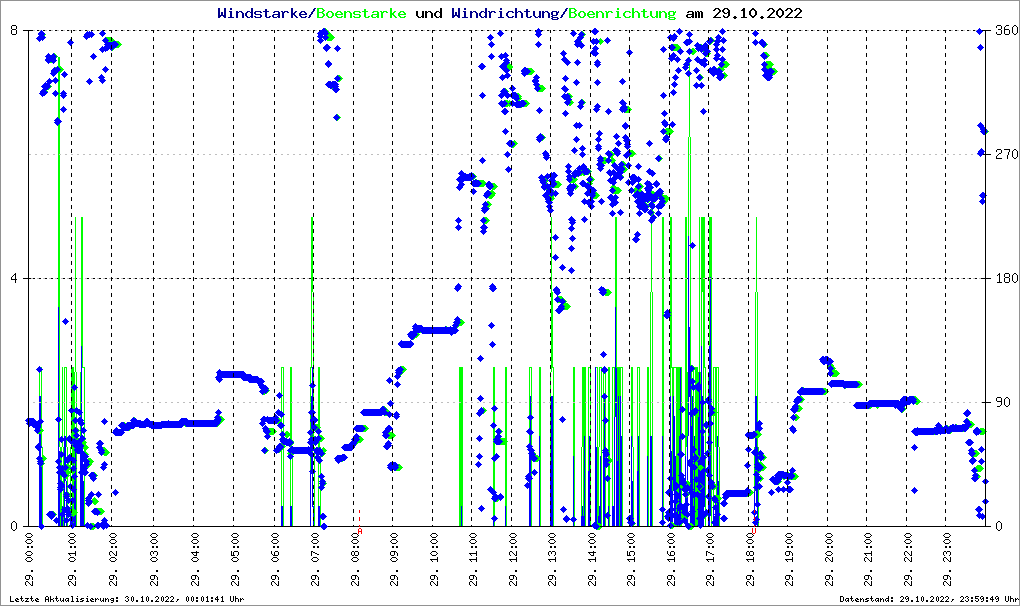The image size is (1020, 606).
Task: Click the x-axis label '29. 18:00'
Action: coord(750,559)
